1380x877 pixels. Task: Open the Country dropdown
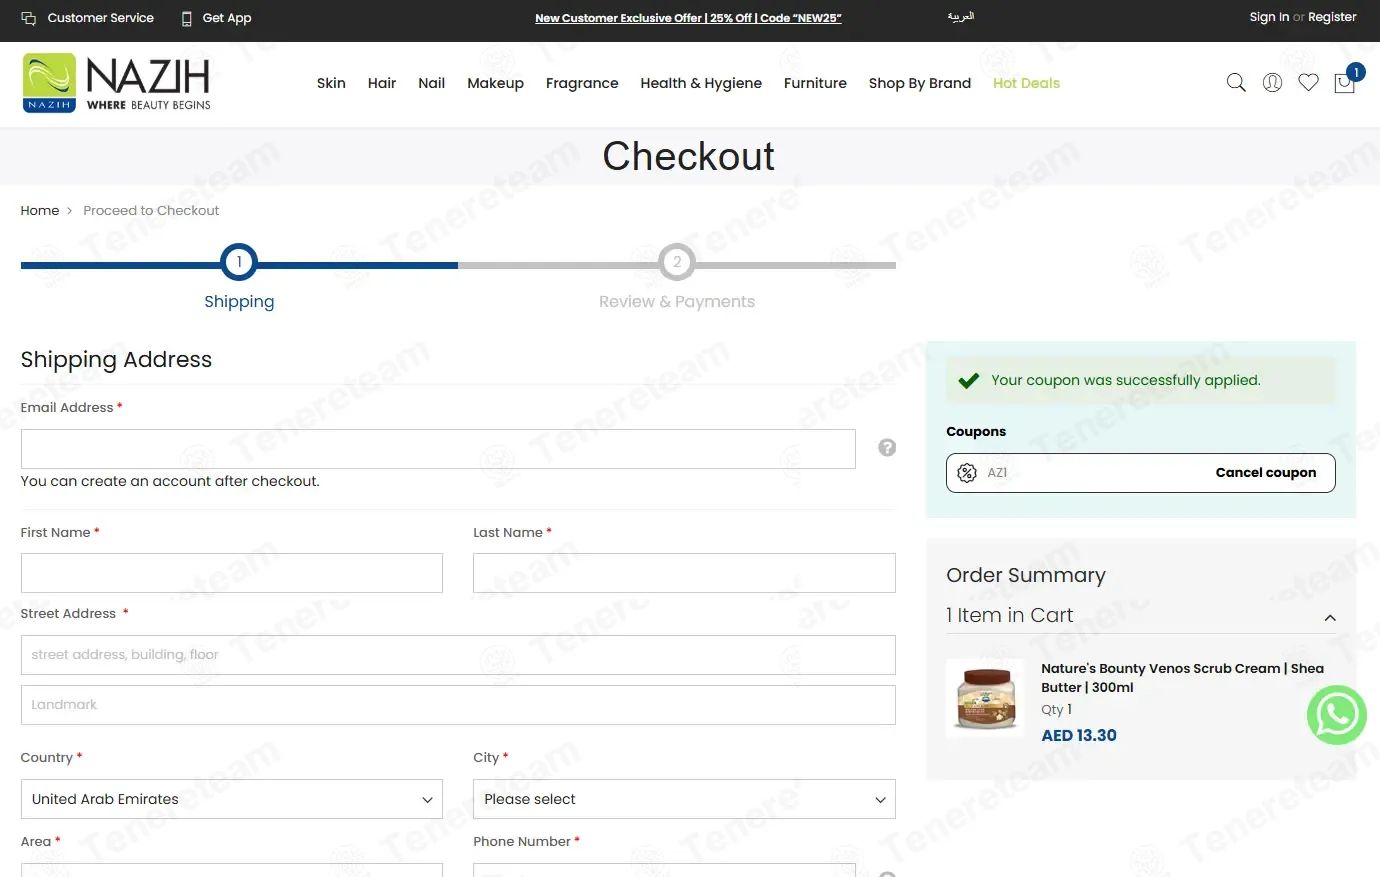coord(232,799)
